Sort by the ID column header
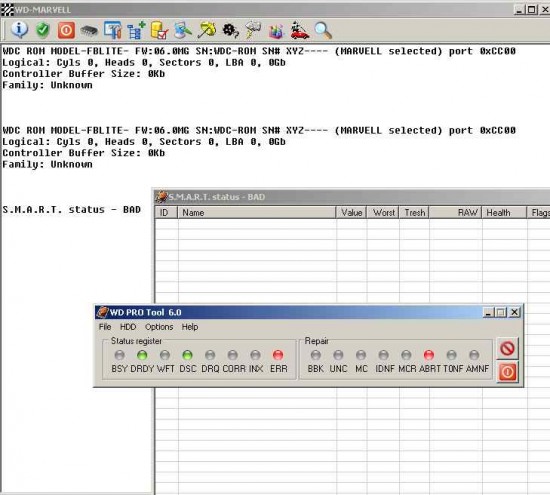The image size is (550, 495). coord(166,212)
